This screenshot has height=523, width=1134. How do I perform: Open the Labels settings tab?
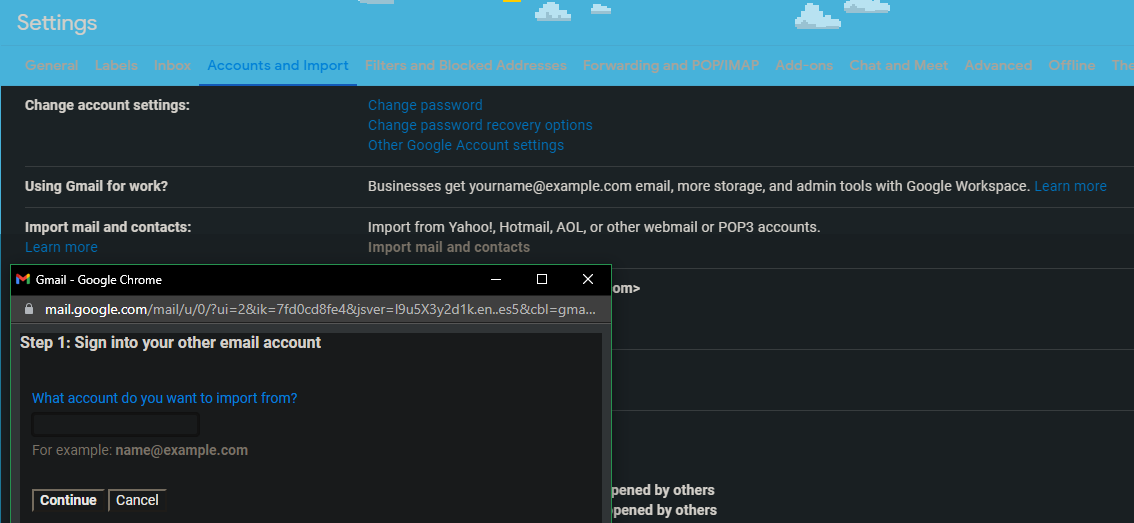tap(116, 65)
